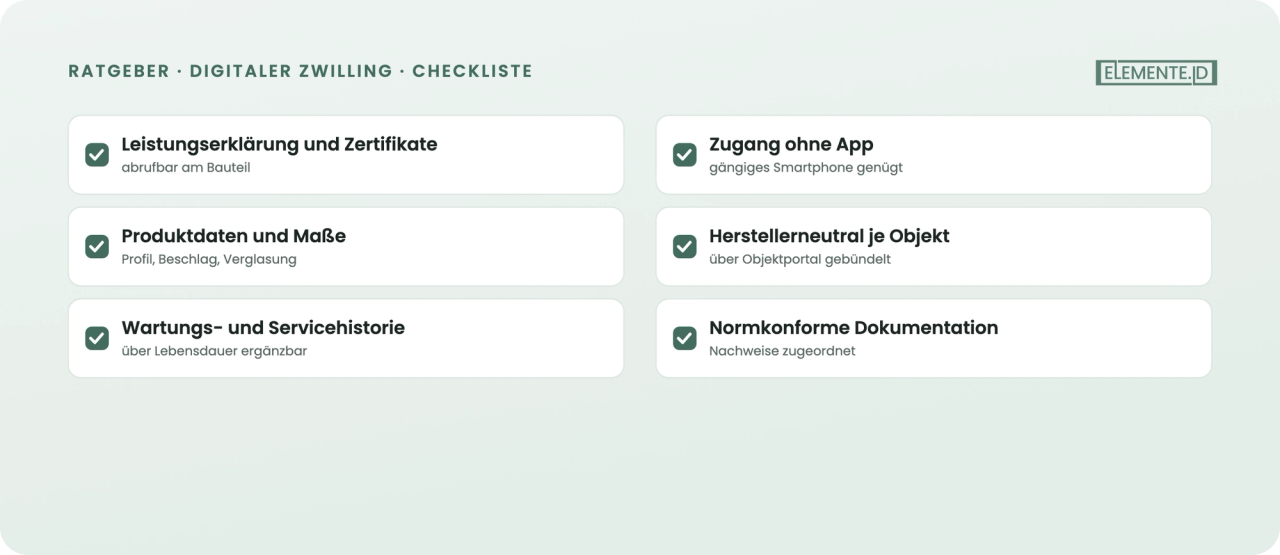Viewport: 1280px width, 555px height.
Task: Toggle checkbox for Leistungserklärung und Zertifikate
Action: click(97, 155)
